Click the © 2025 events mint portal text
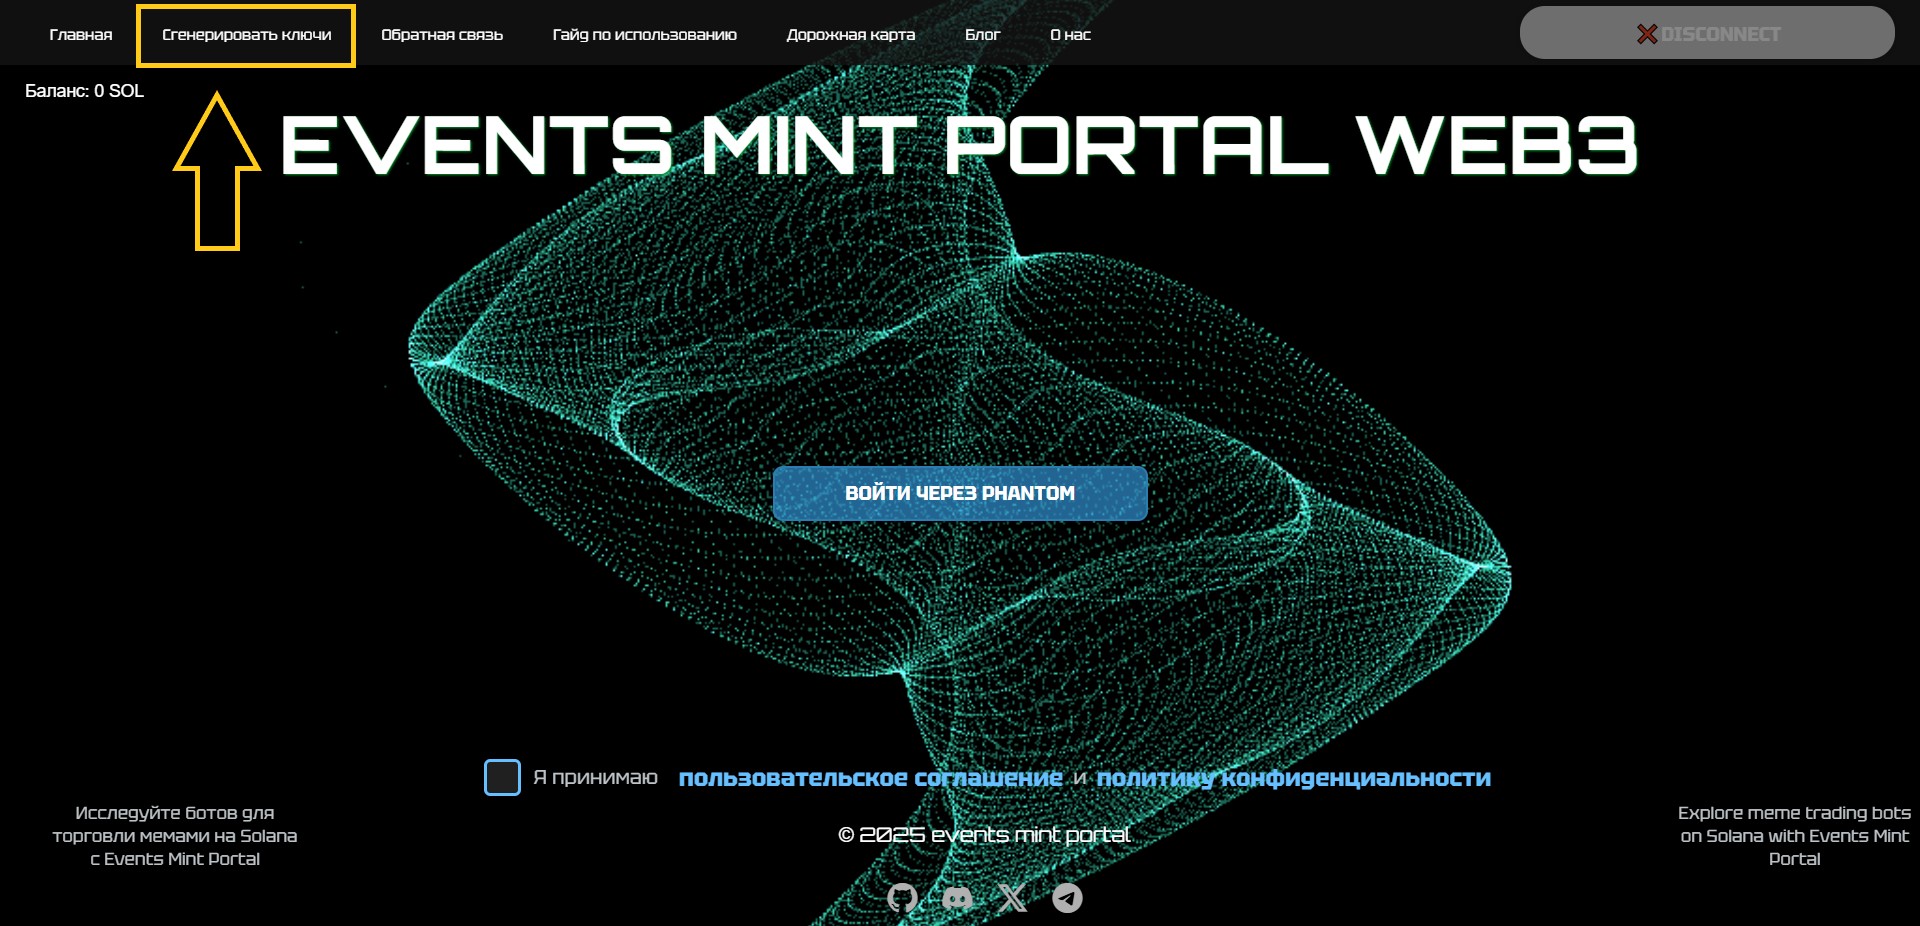This screenshot has height=926, width=1920. coord(984,835)
